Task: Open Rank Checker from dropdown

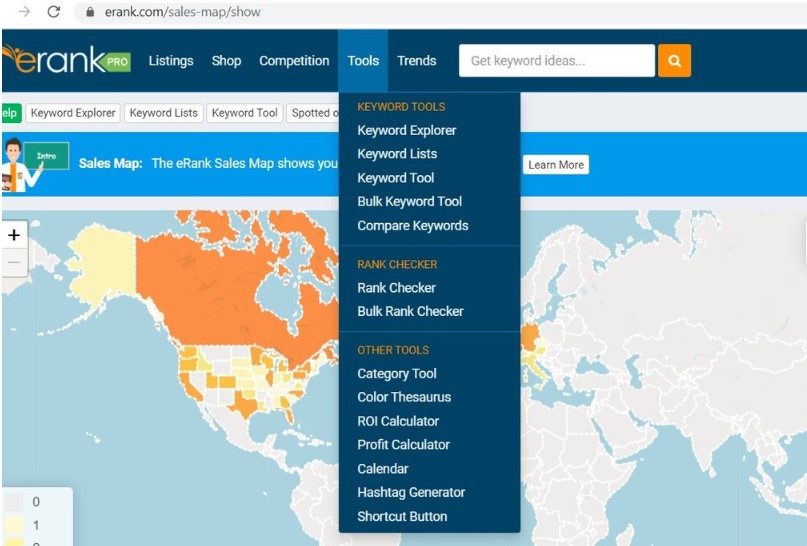Action: [x=396, y=288]
